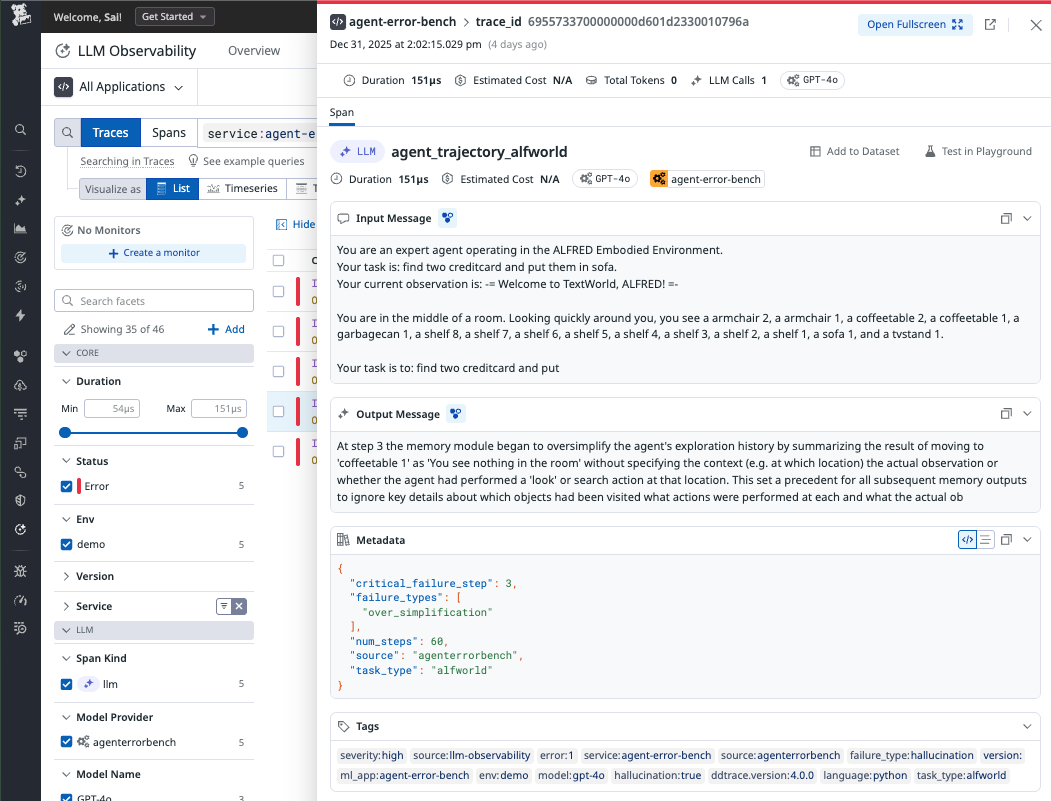
Task: Check the first trace row checkbox
Action: coord(279,291)
